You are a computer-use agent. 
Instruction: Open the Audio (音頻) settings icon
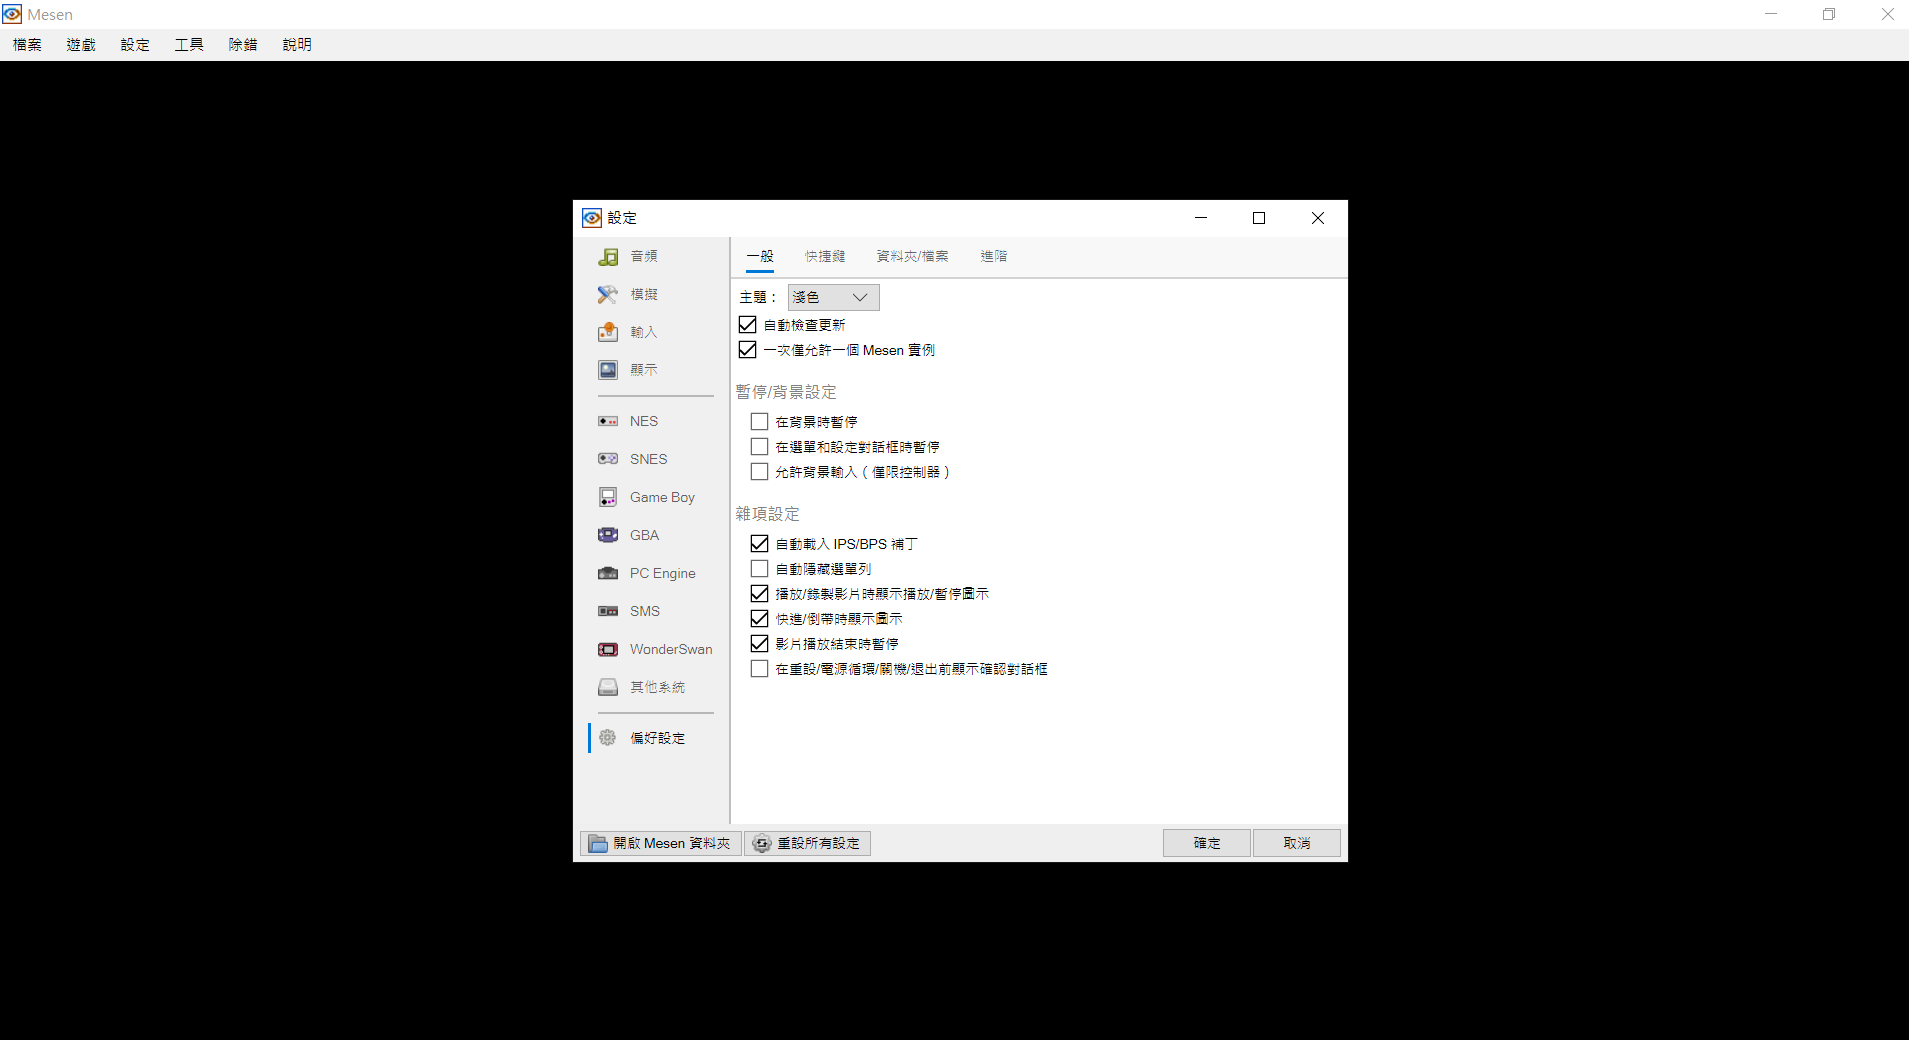pyautogui.click(x=608, y=257)
